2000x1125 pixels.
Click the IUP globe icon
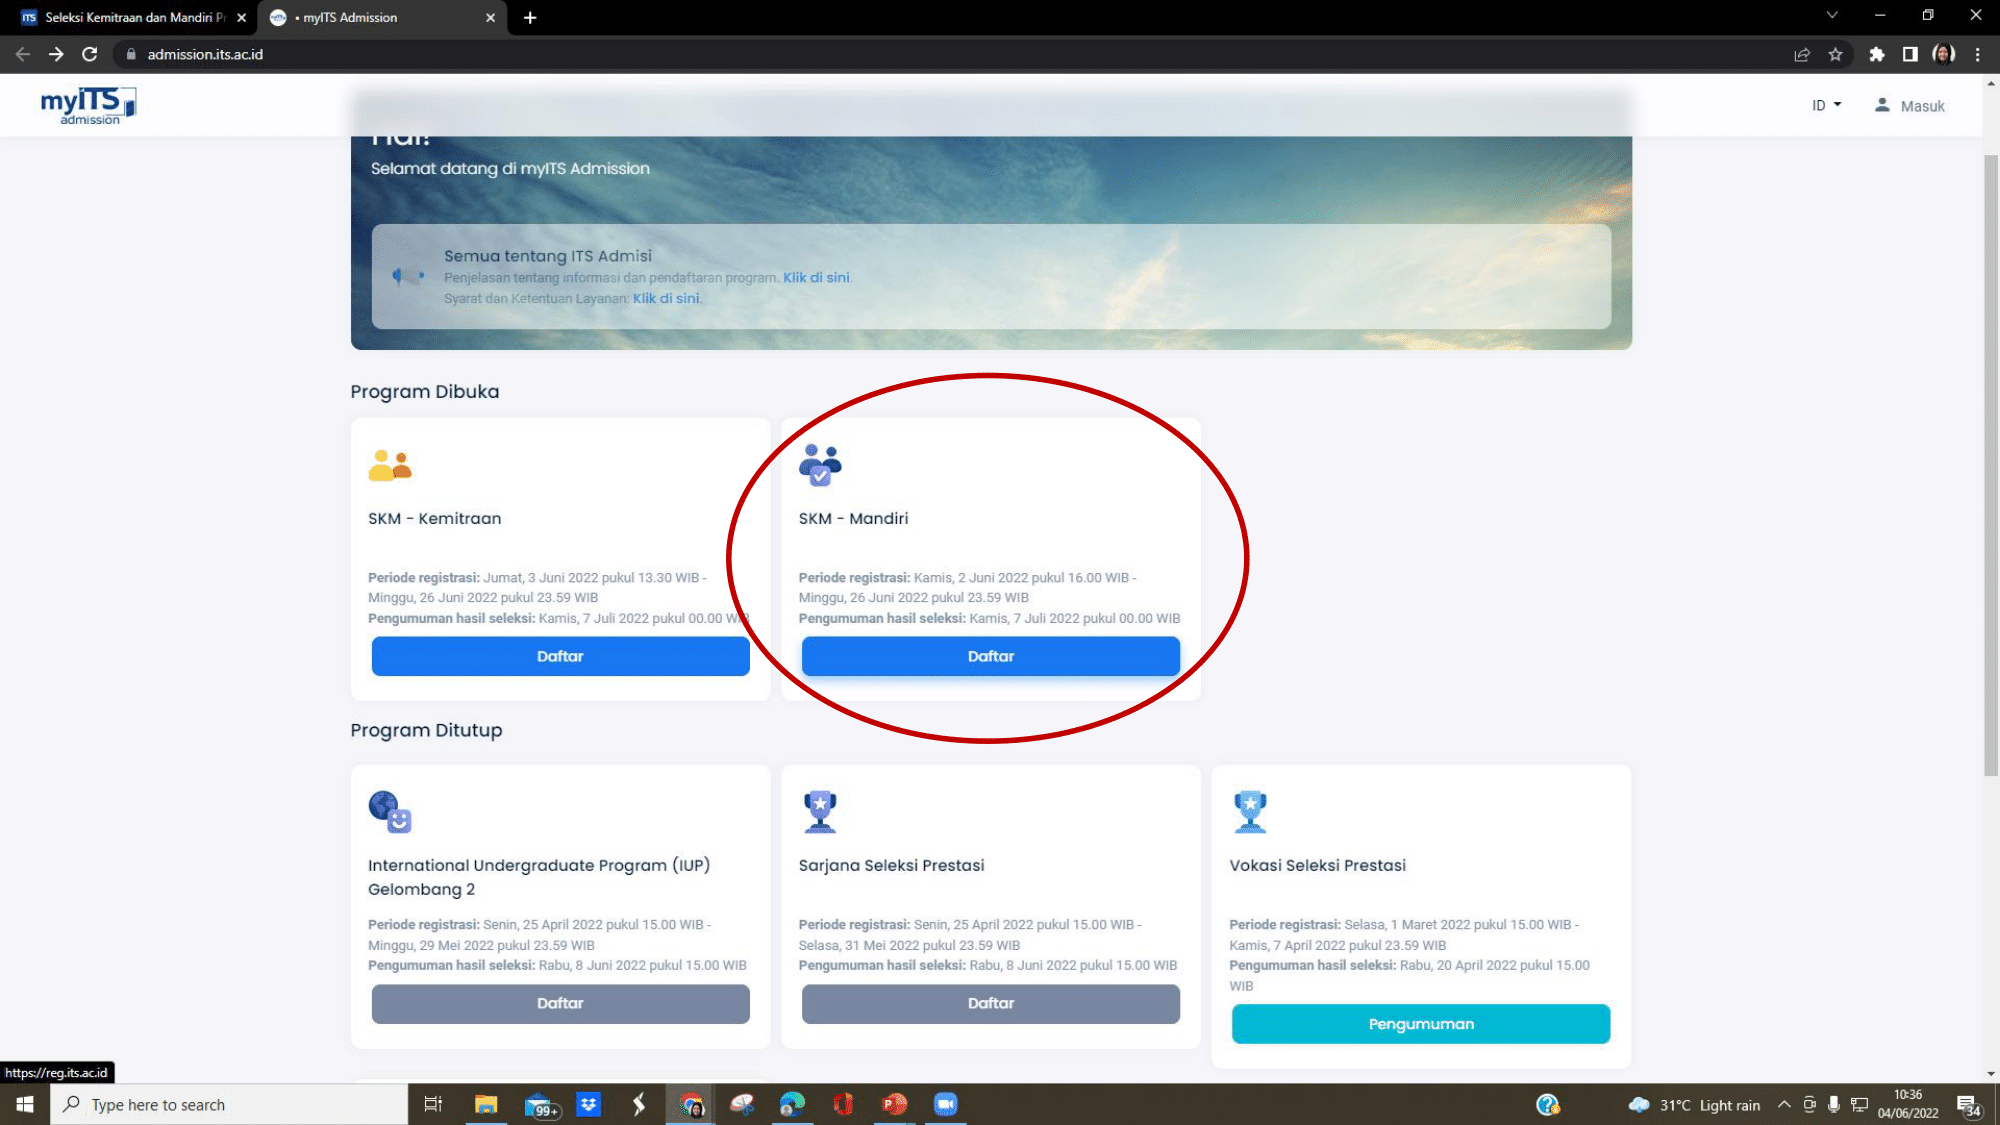[x=389, y=811]
